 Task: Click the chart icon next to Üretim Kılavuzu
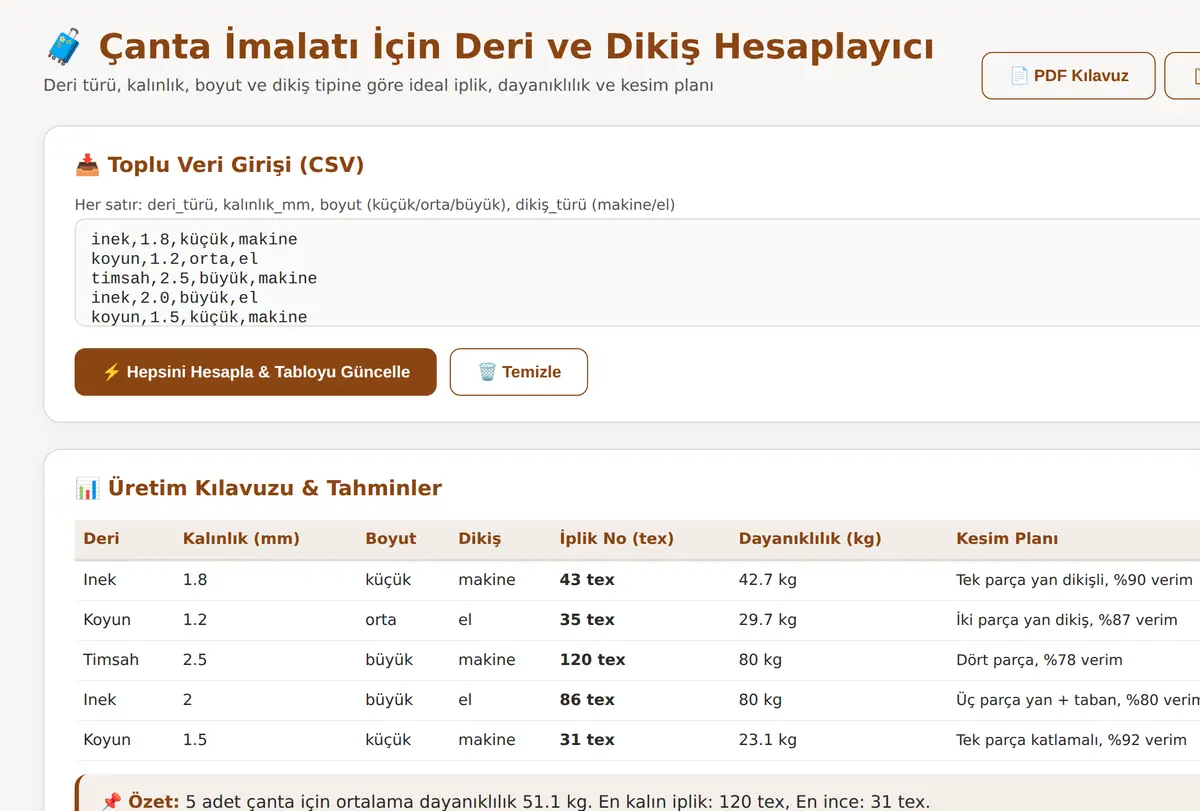(x=87, y=488)
